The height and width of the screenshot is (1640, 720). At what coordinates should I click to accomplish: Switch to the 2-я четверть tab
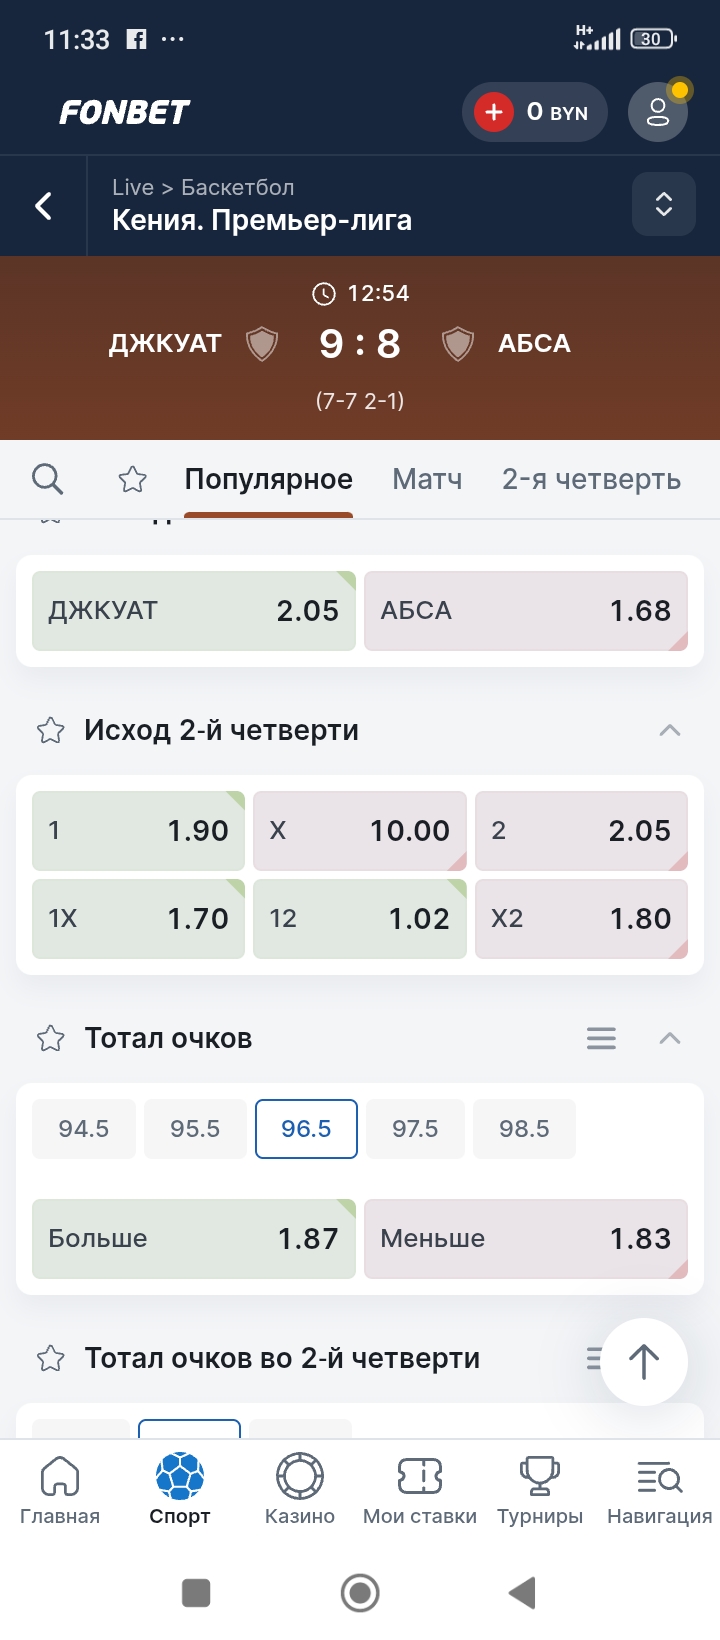pos(591,480)
